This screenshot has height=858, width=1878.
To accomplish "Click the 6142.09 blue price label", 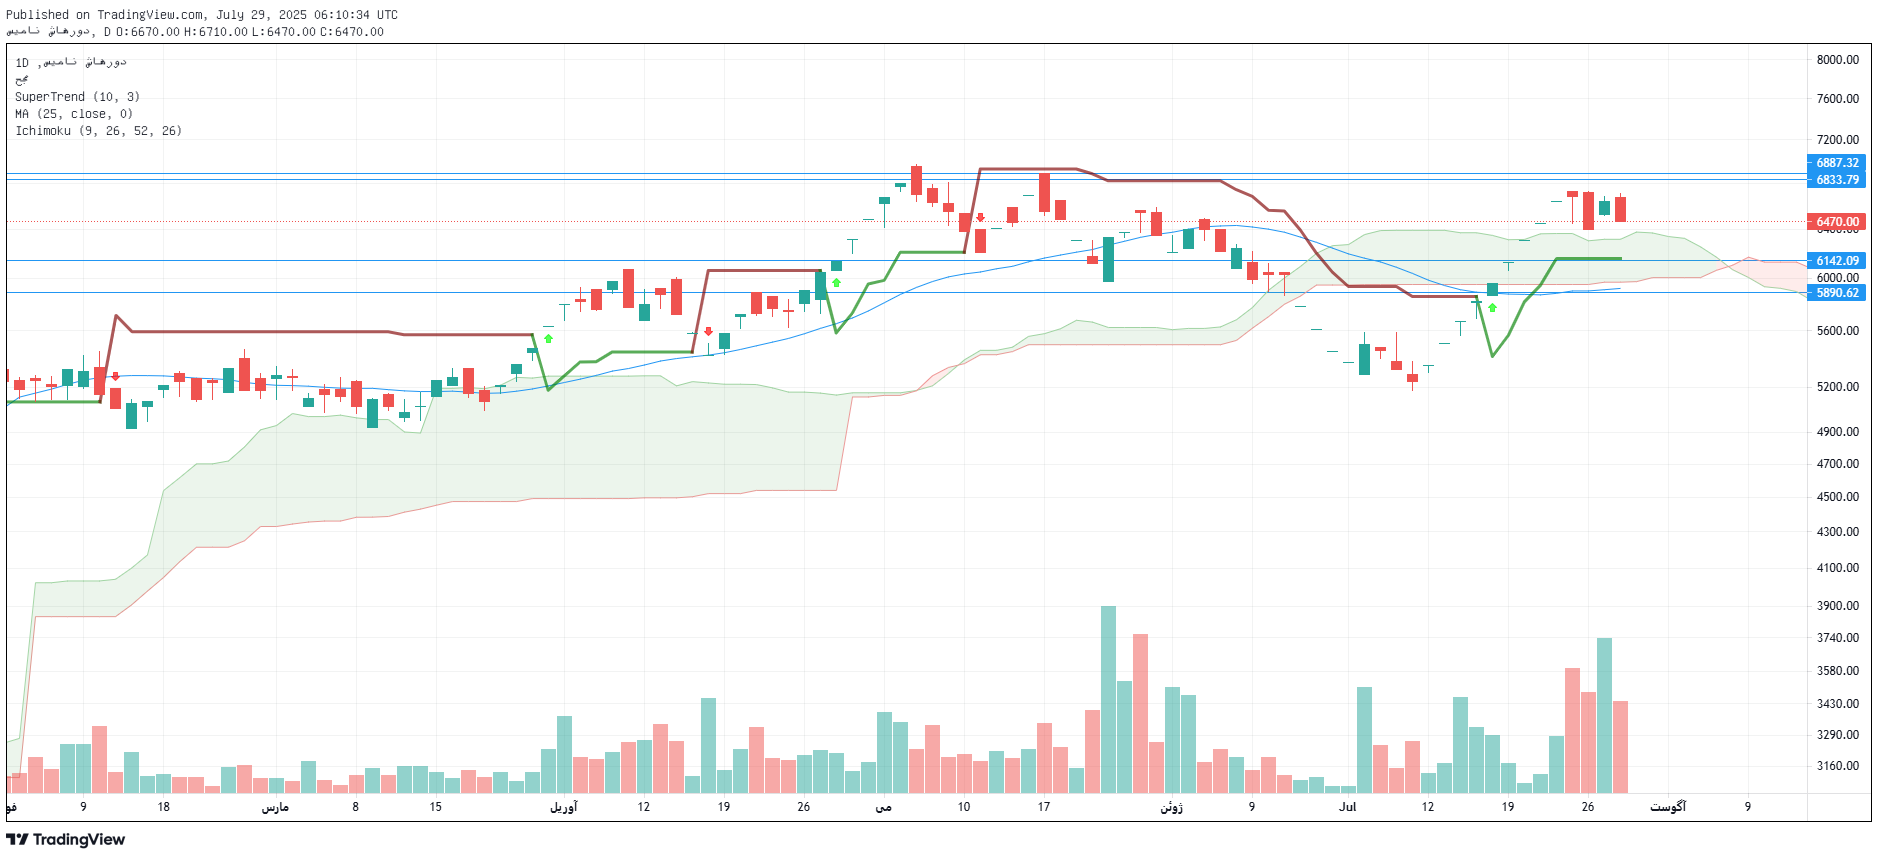I will tap(1836, 261).
